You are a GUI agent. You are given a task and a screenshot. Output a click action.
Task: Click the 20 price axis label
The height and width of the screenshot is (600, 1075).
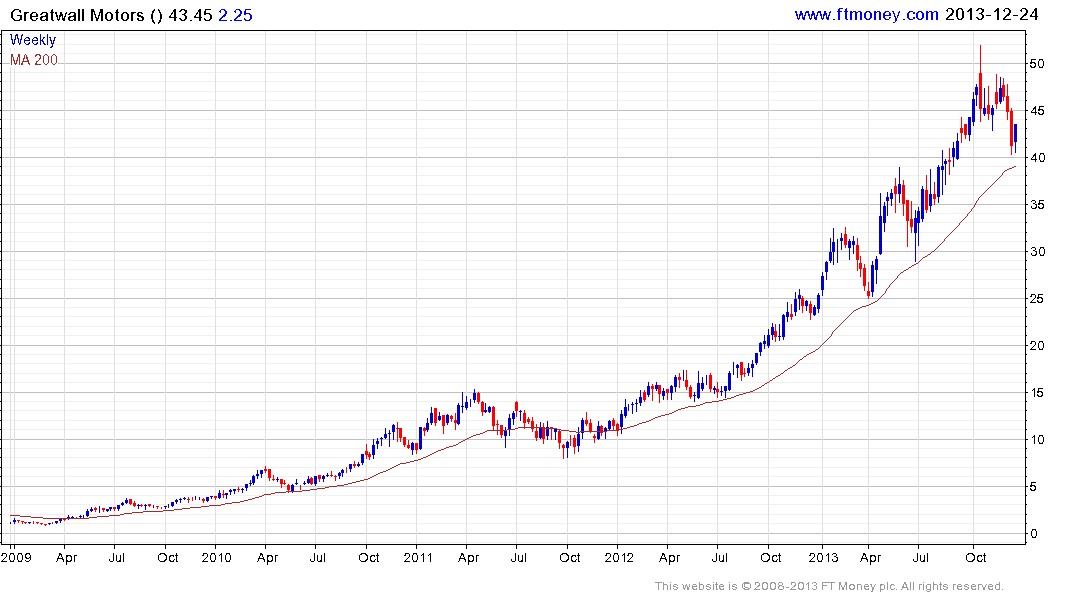1037,346
